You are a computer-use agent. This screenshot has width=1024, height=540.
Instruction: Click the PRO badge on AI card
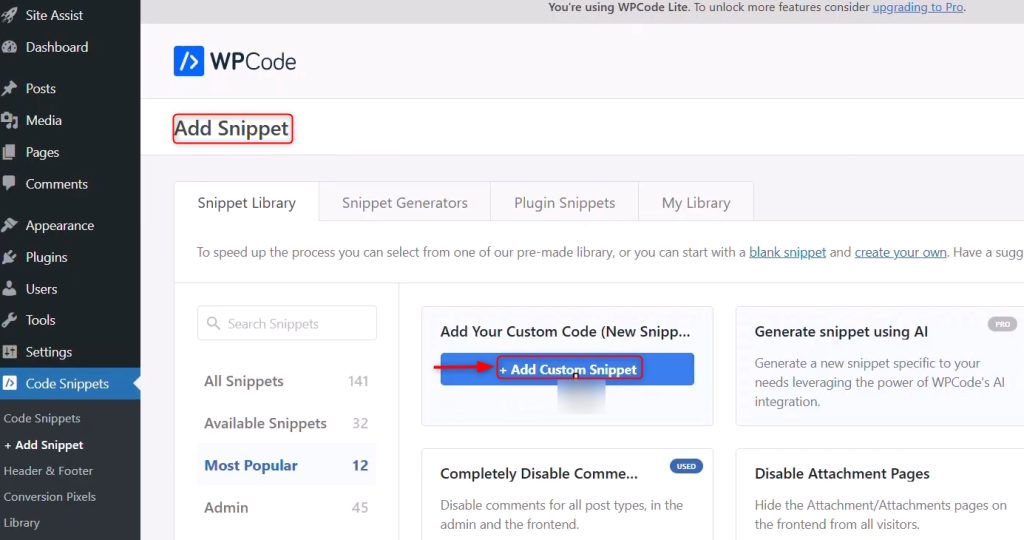click(x=1002, y=324)
